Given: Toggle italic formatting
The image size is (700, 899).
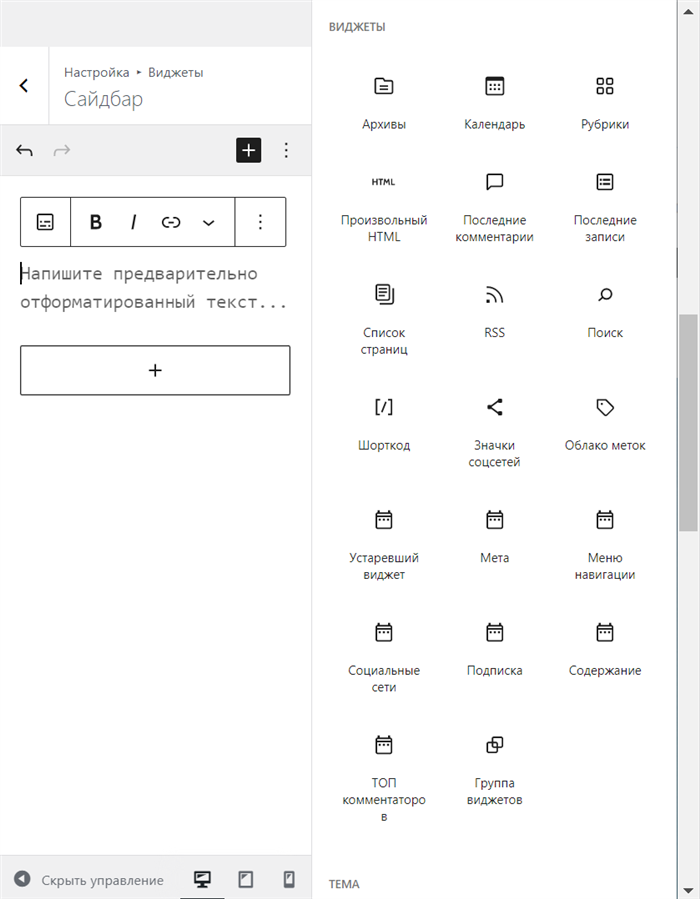Looking at the screenshot, I should (134, 222).
